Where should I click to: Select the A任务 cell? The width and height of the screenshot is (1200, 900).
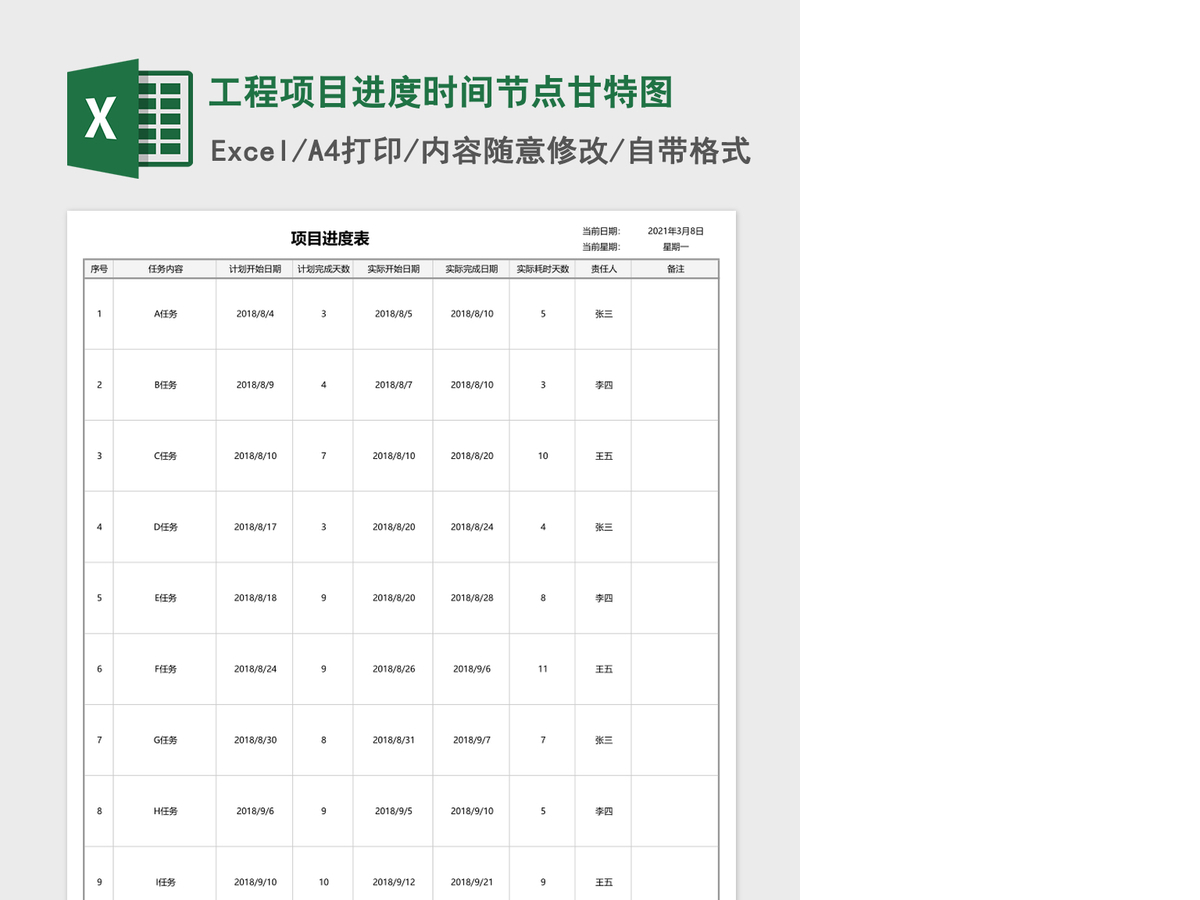(165, 314)
